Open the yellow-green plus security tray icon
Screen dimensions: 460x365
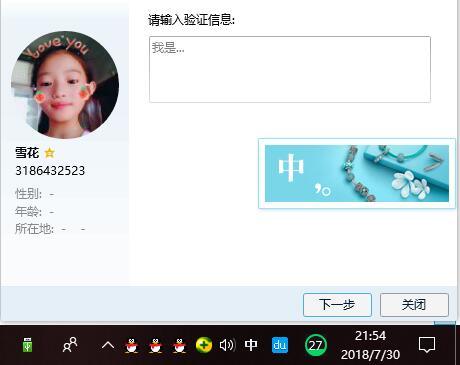(x=204, y=345)
